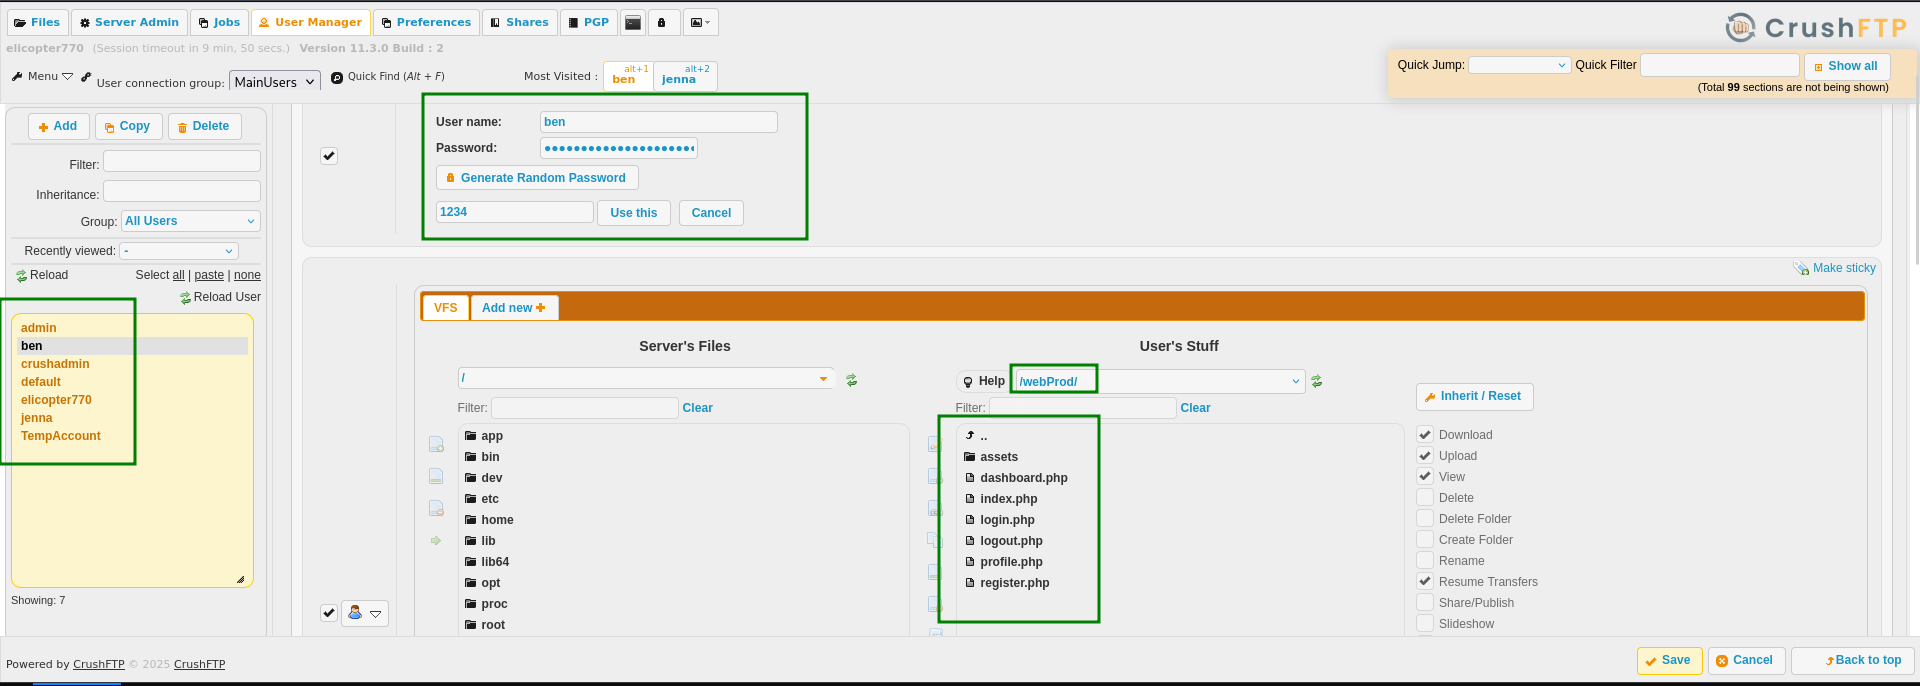Expand the Group All Users dropdown

click(190, 221)
